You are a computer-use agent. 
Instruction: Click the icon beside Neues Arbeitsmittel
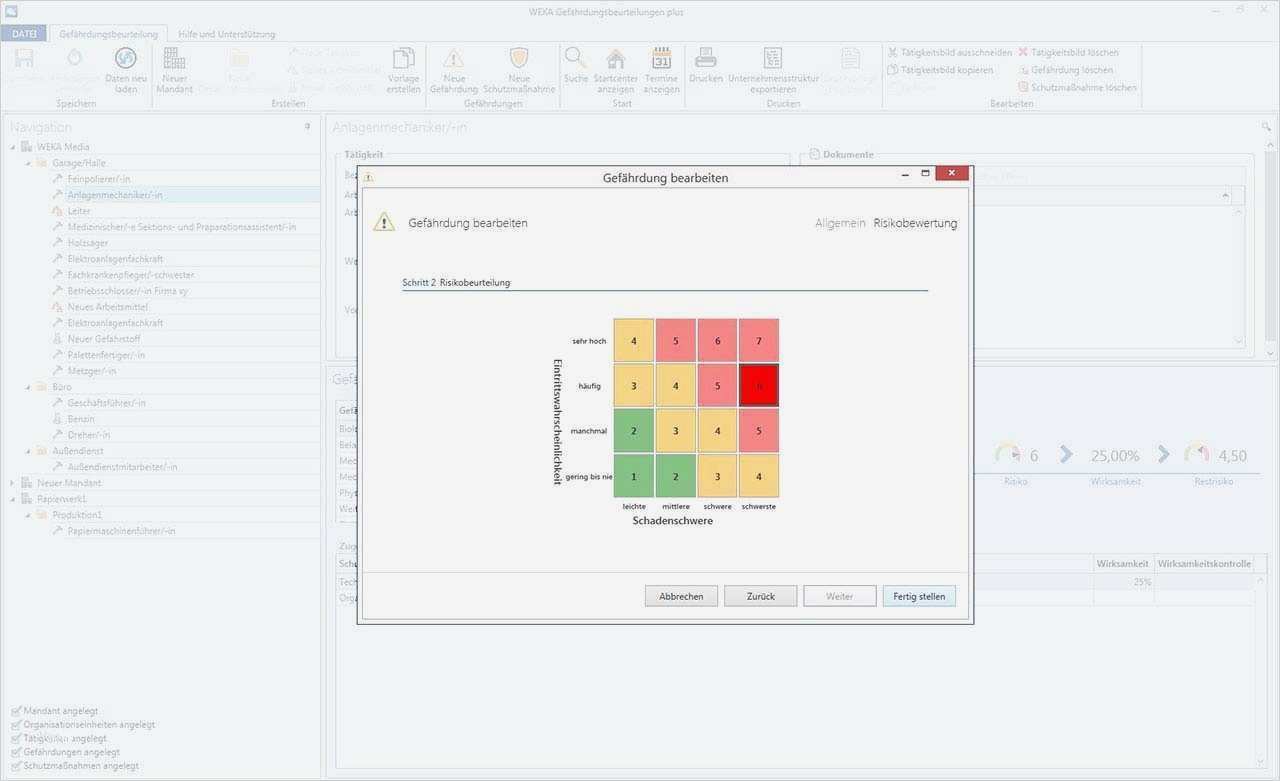tap(58, 307)
